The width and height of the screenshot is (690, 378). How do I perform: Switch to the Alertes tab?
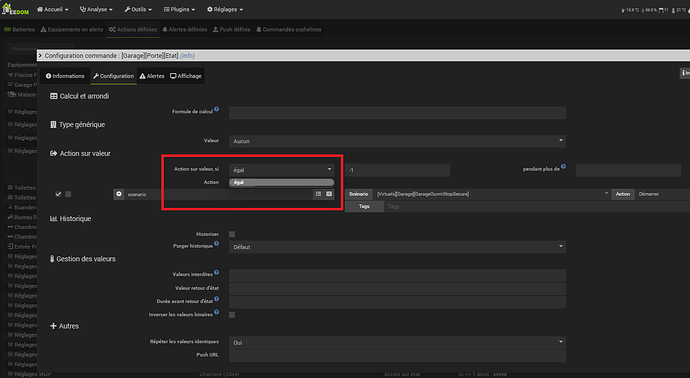[x=152, y=76]
